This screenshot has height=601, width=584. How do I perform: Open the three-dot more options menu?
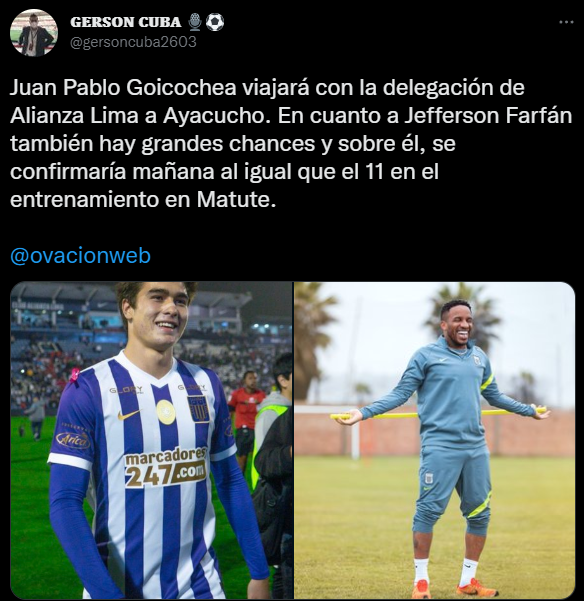(566, 22)
